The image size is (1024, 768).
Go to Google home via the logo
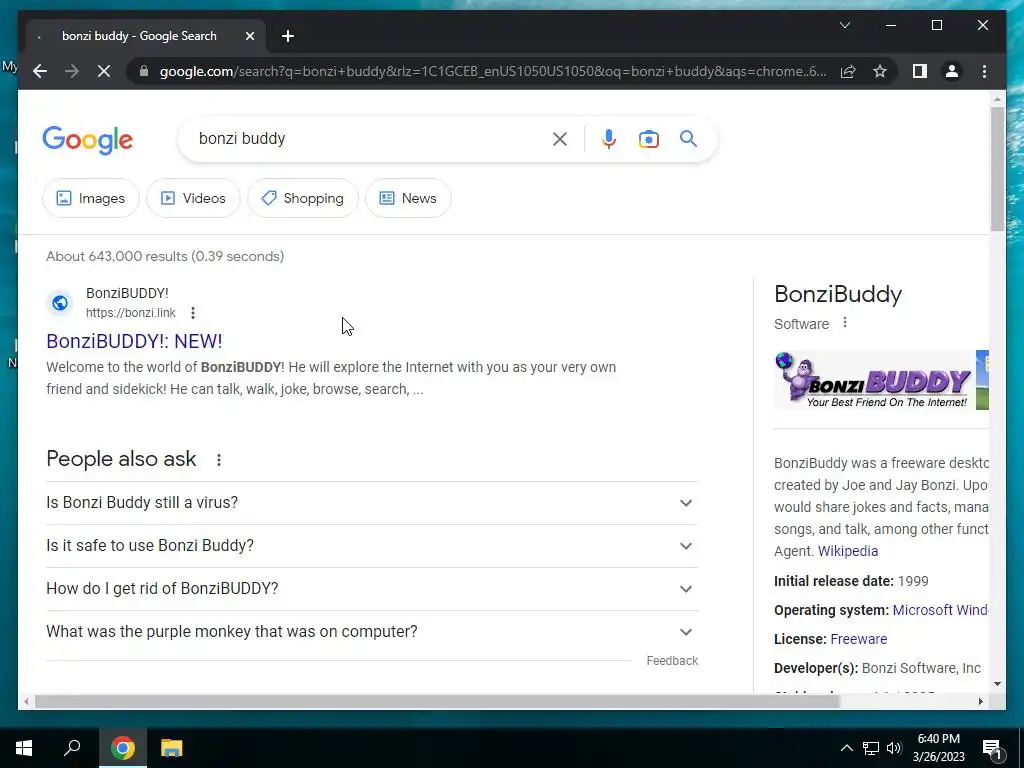(88, 140)
